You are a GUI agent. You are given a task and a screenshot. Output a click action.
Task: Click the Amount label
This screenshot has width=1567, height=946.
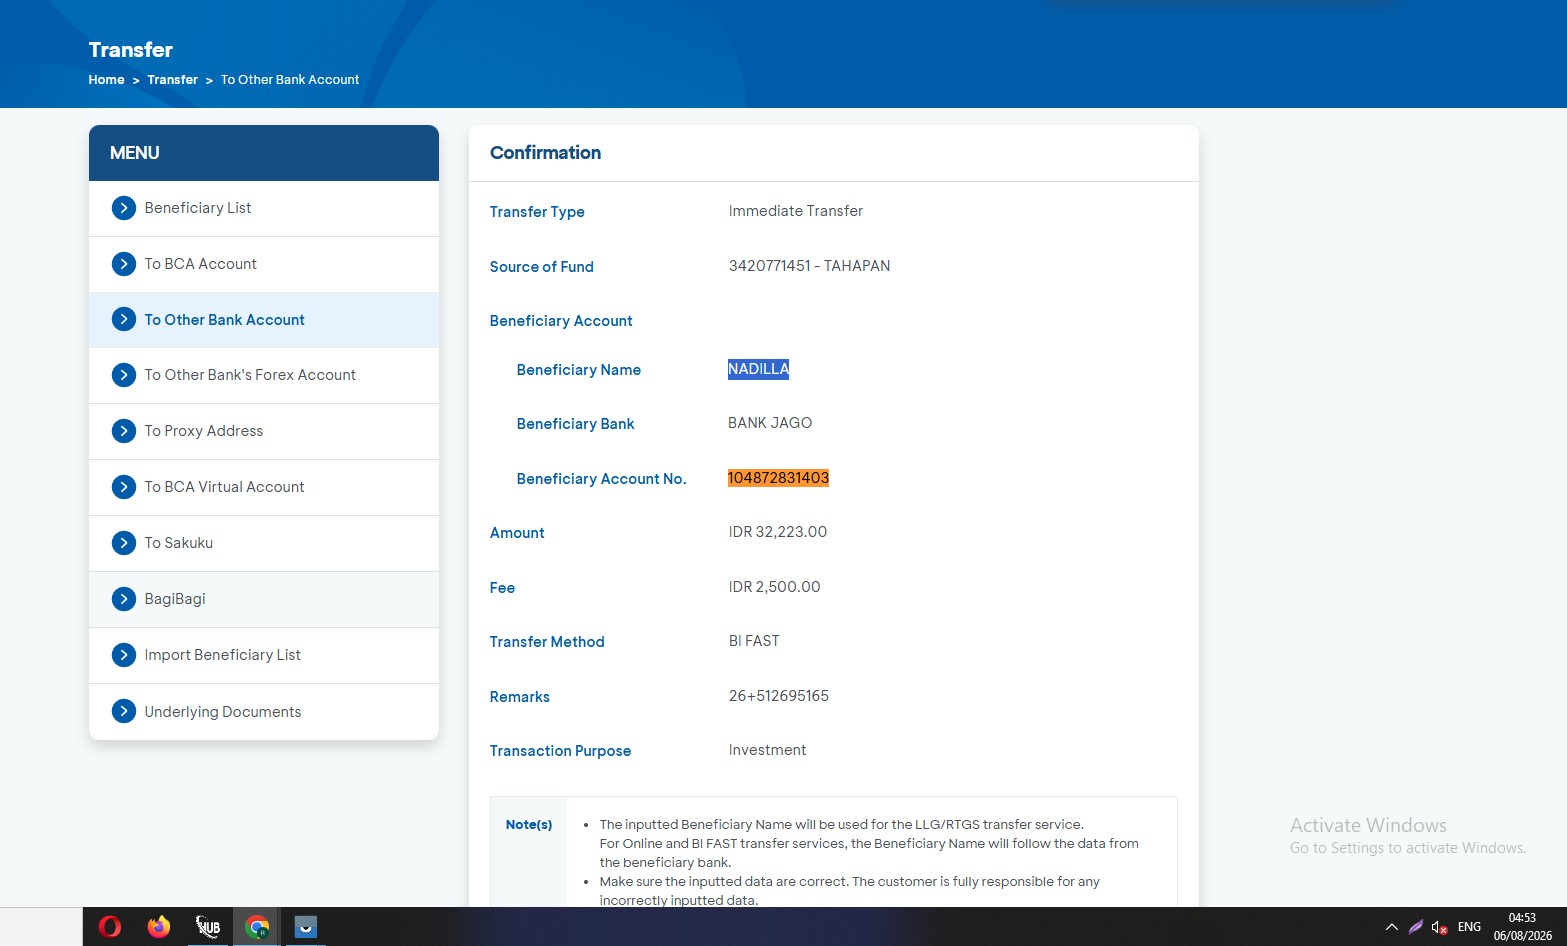coord(517,533)
